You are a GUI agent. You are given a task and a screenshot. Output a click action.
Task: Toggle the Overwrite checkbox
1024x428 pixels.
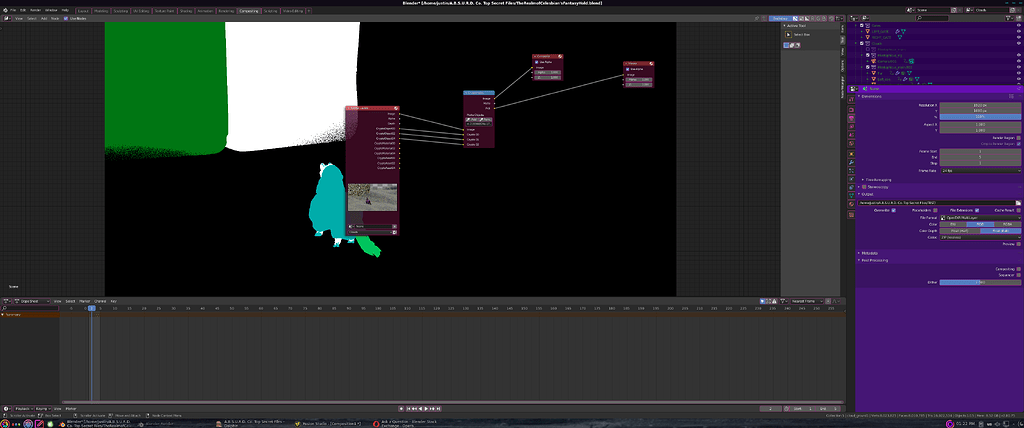pos(893,210)
